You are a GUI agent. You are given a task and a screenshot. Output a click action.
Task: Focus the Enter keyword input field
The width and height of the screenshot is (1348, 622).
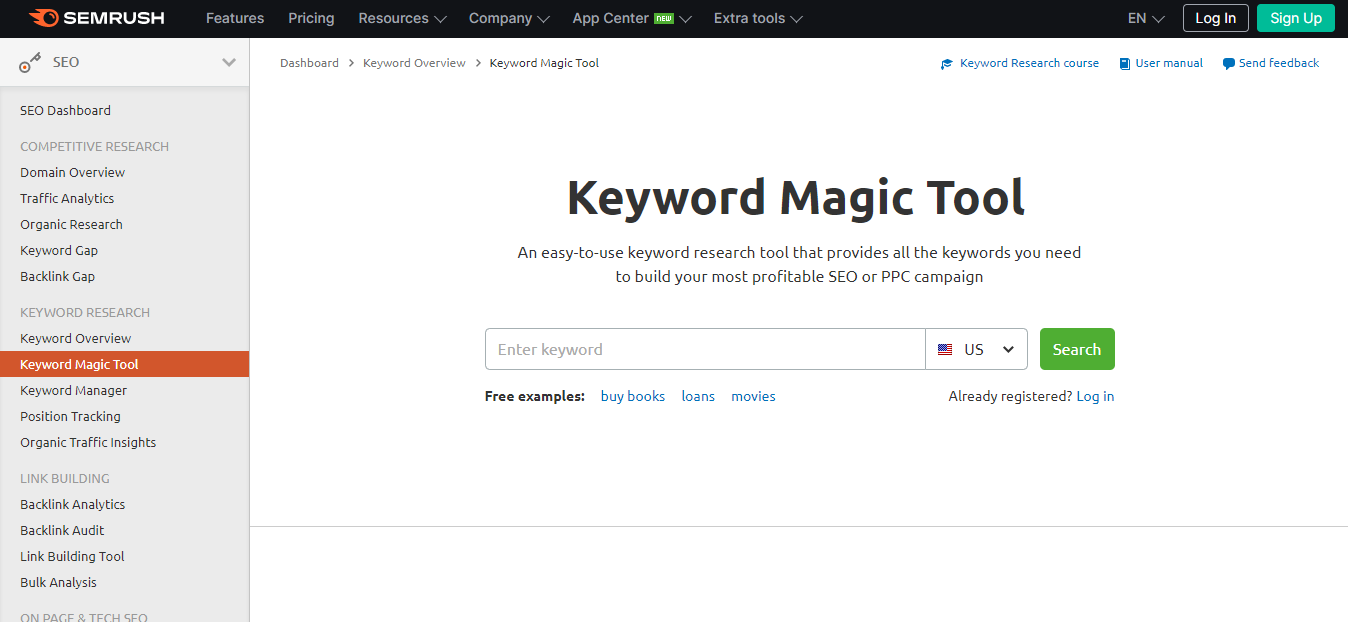(705, 350)
